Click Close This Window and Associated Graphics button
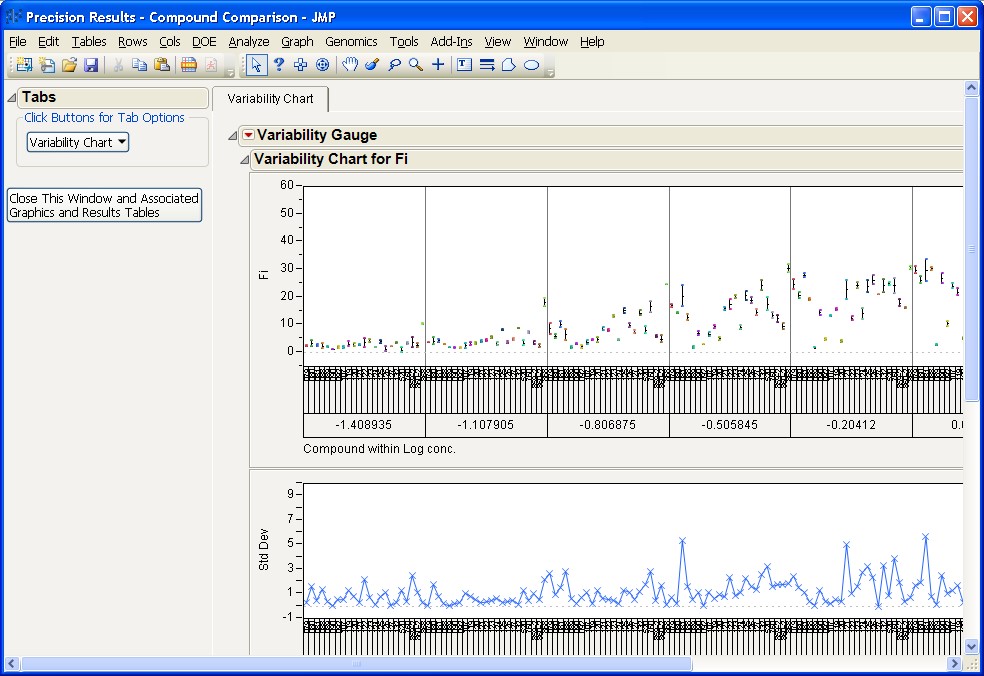984x676 pixels. pos(104,205)
